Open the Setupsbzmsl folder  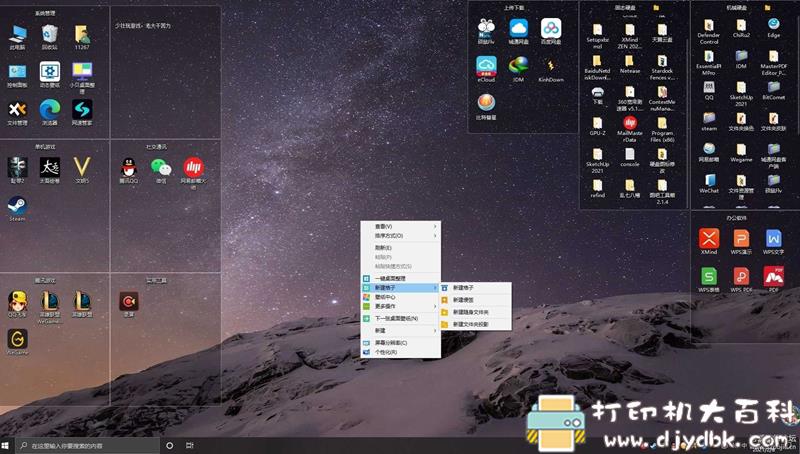coord(597,36)
